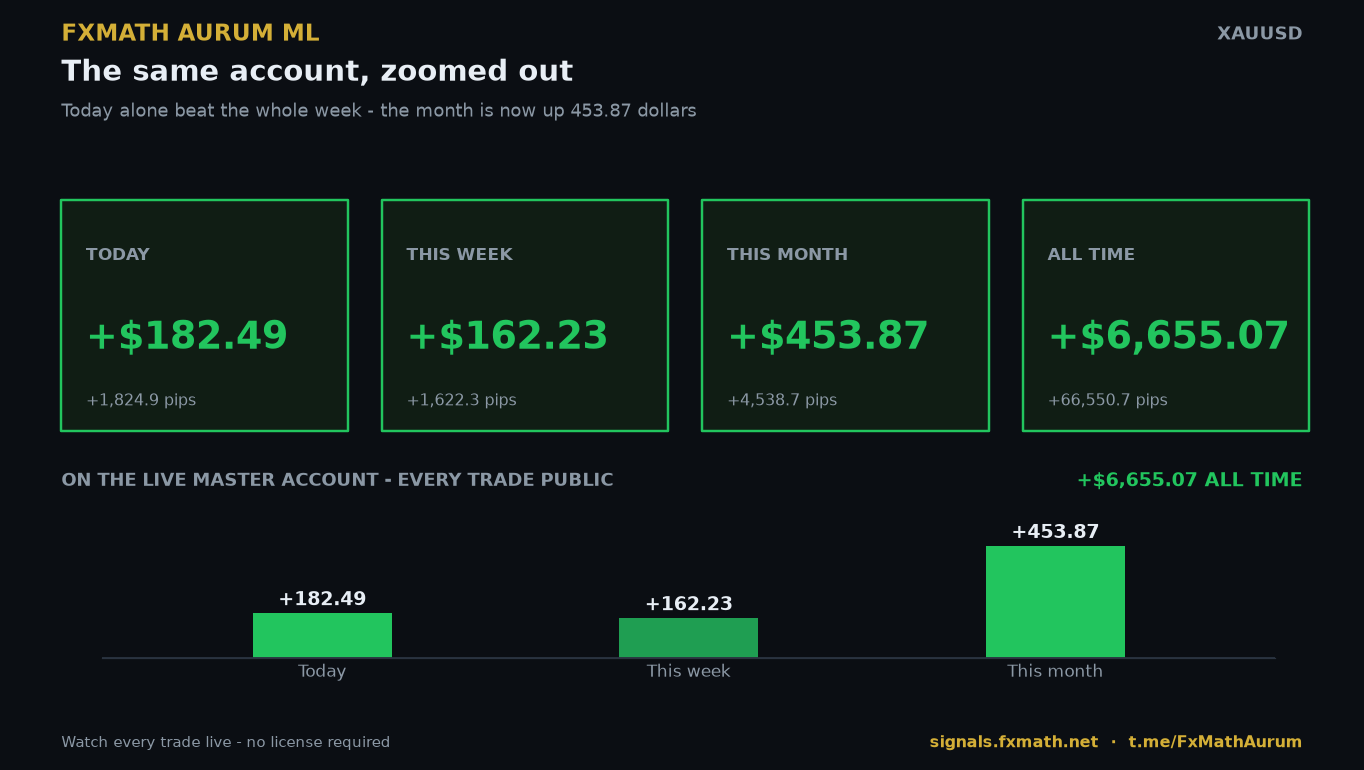This screenshot has height=770, width=1364.
Task: Click the heading 'The same account, zoomed out'
Action: pos(317,72)
